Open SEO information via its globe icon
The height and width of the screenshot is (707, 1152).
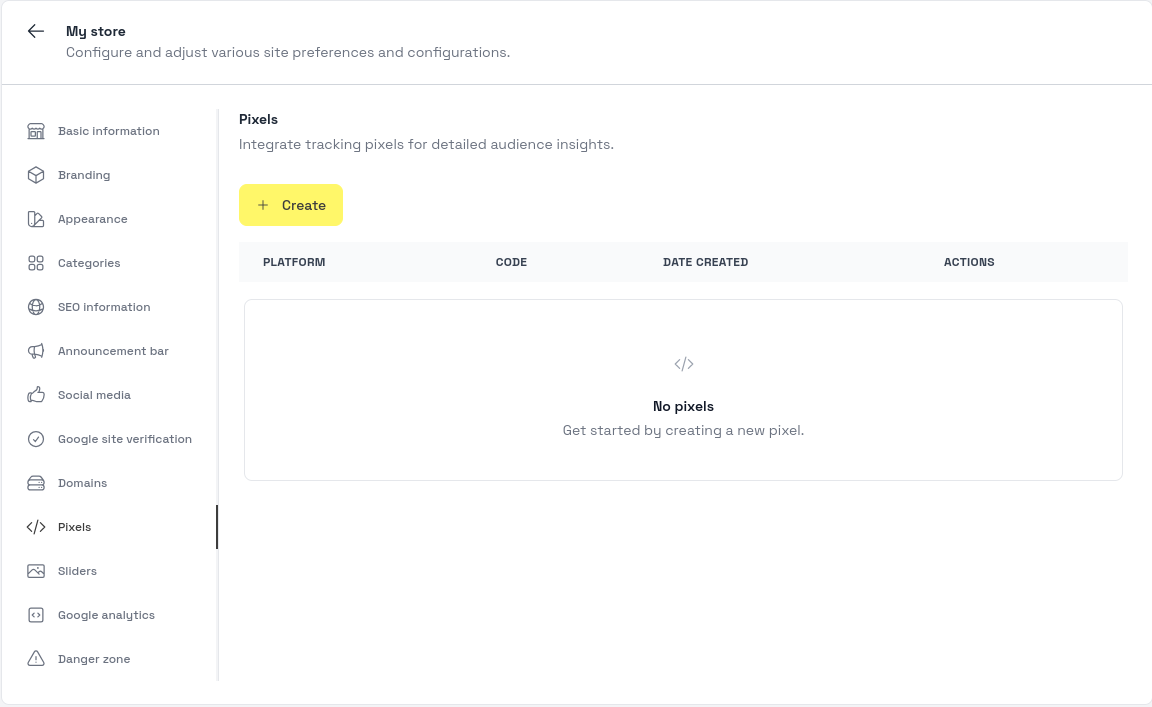pos(36,307)
